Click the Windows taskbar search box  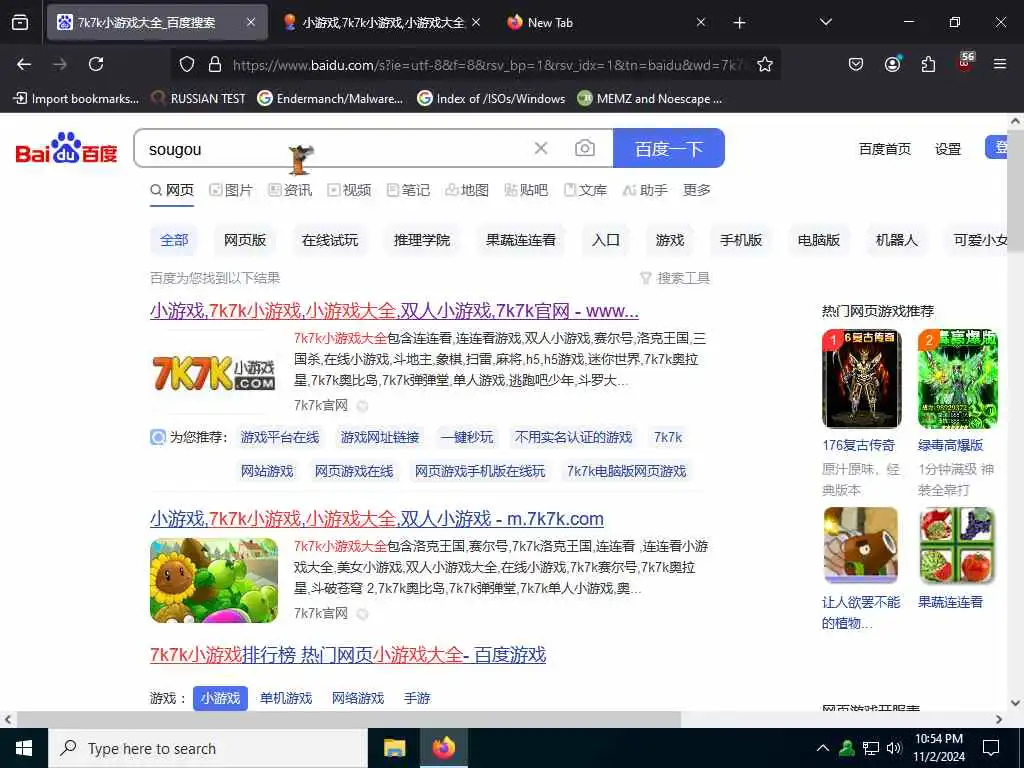coord(208,748)
